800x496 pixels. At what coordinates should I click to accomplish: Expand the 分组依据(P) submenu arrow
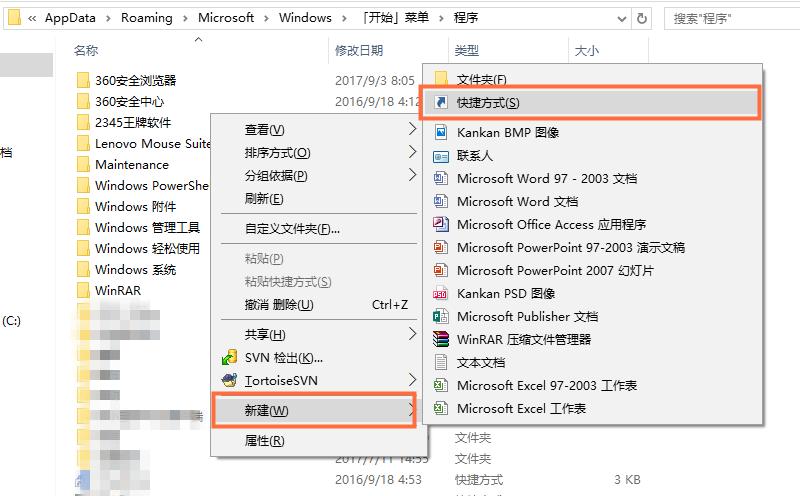pos(412,175)
